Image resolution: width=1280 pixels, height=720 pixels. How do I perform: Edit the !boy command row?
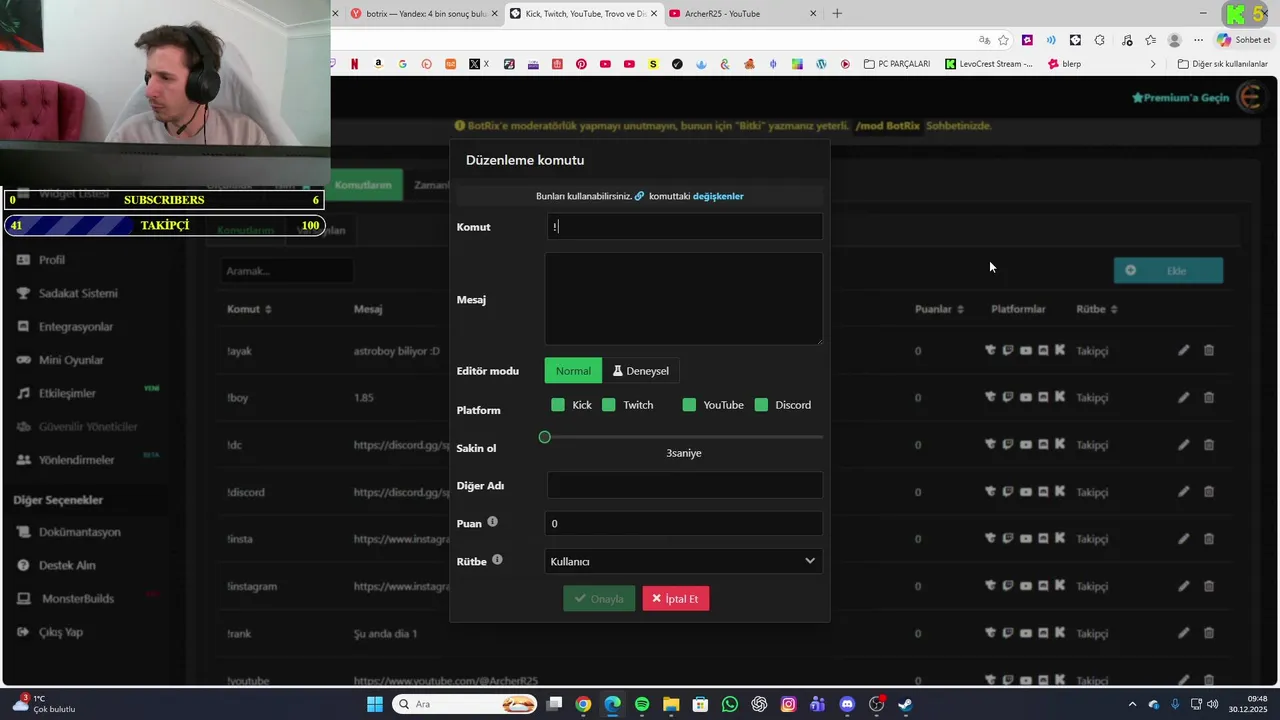[1184, 397]
